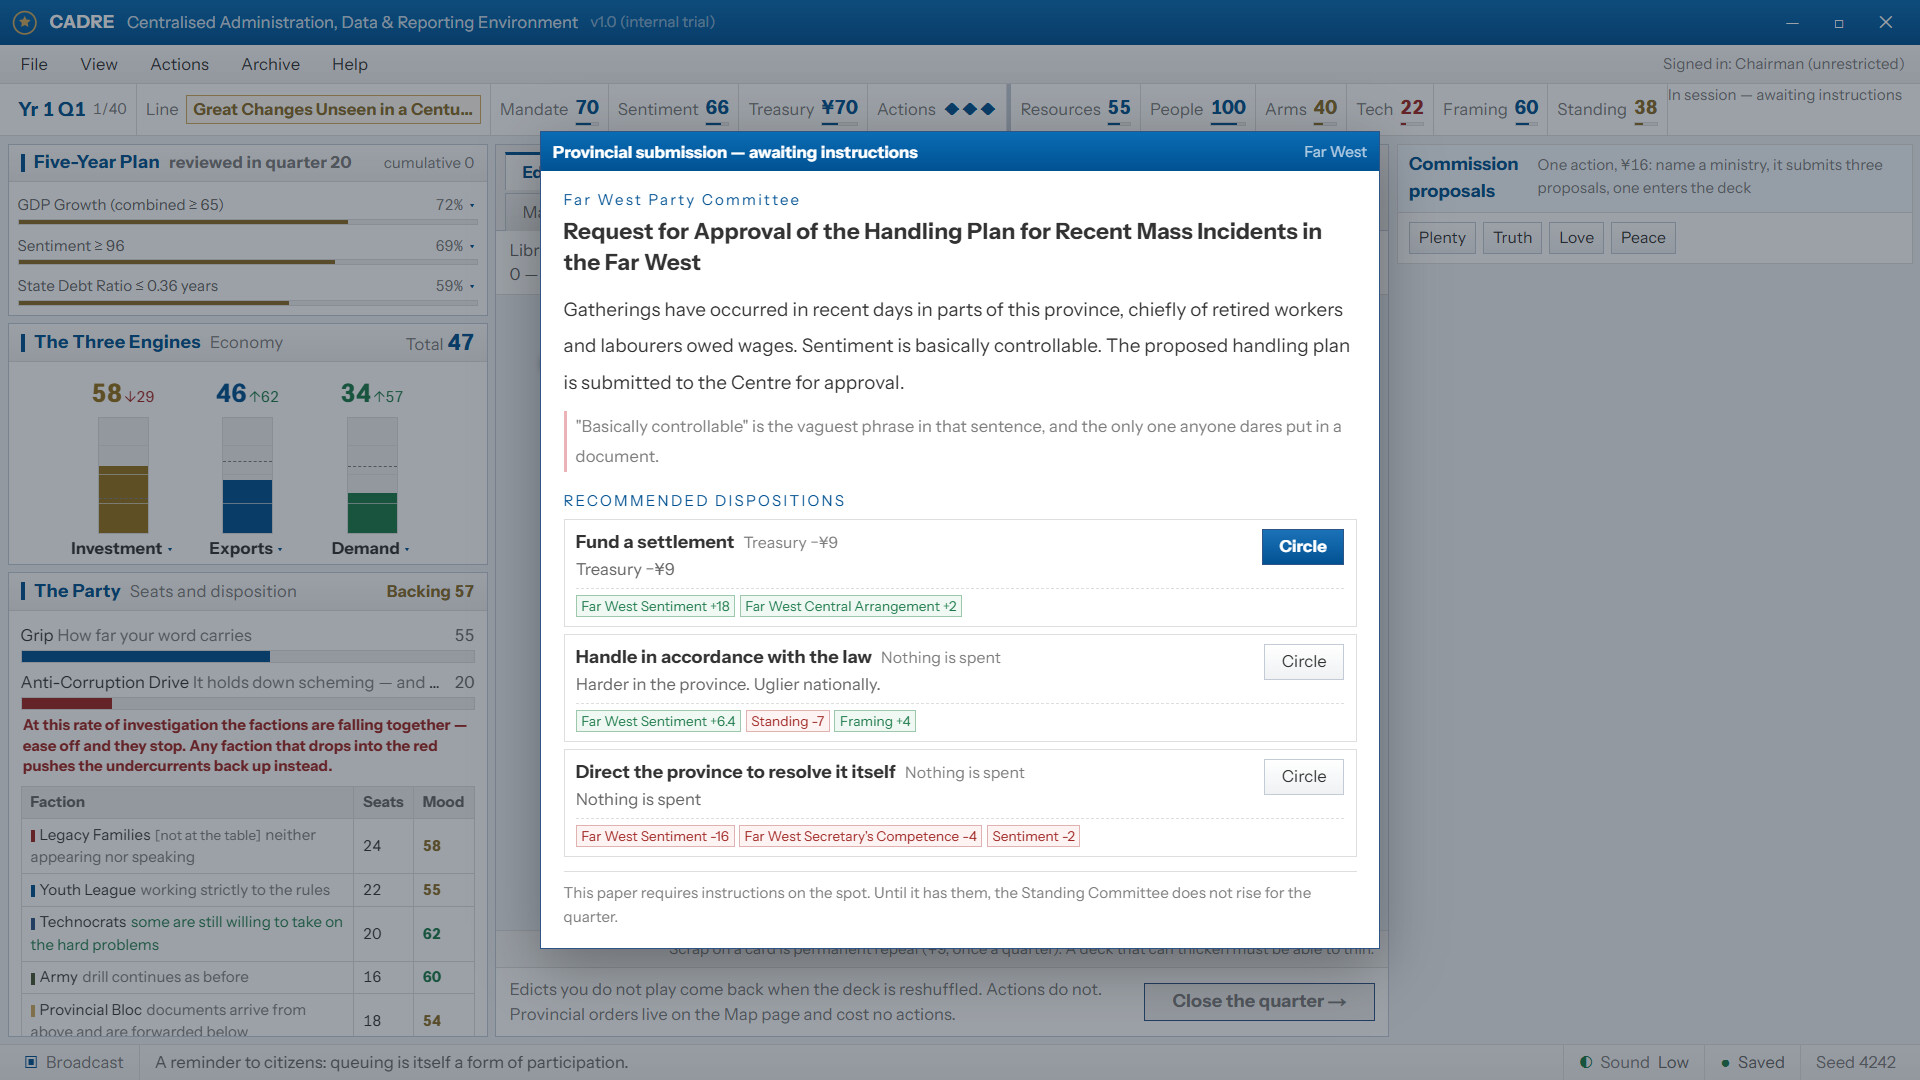Click the Line field 'Great Changes Unseen in a Centu...'
Screen dimensions: 1920x1080
[x=333, y=109]
